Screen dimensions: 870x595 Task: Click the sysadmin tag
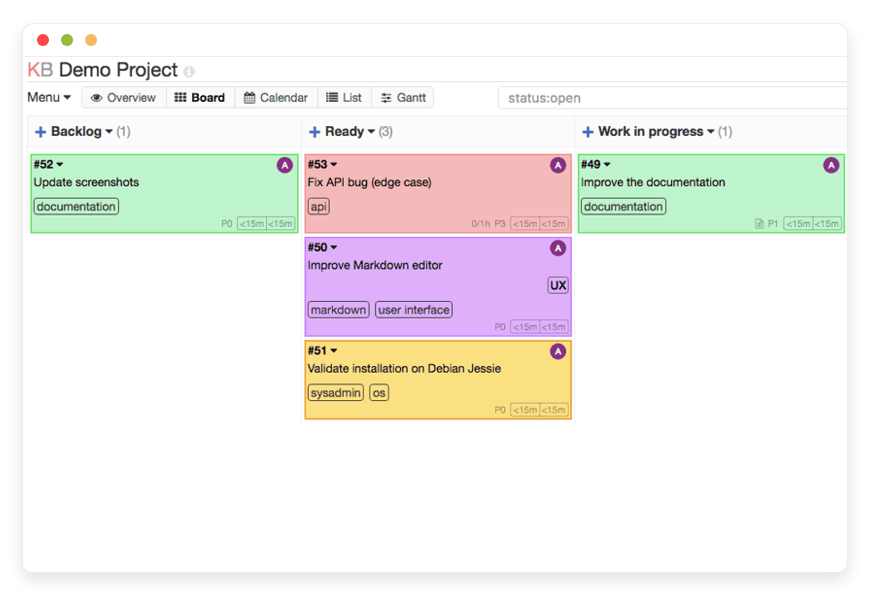point(336,393)
